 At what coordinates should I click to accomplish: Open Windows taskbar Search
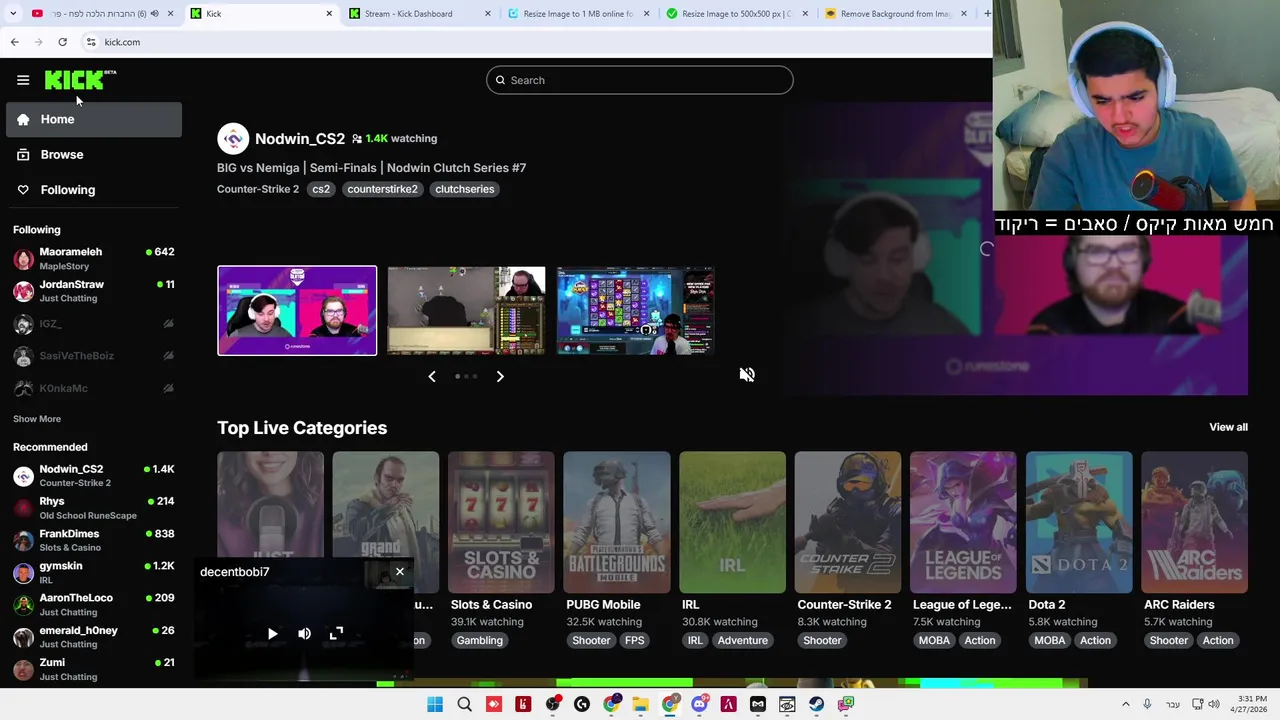(x=464, y=704)
